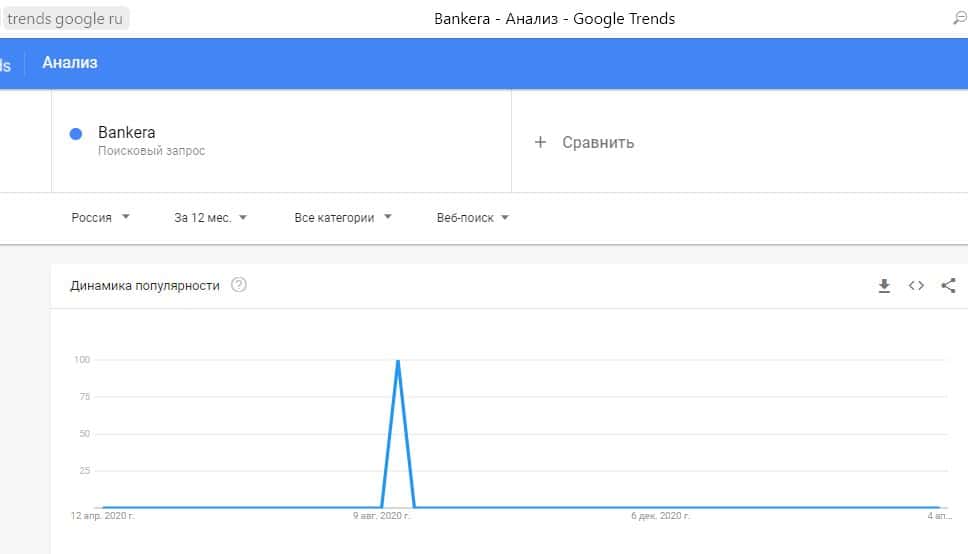
Task: Click the chart peak at value 100
Action: (398, 361)
